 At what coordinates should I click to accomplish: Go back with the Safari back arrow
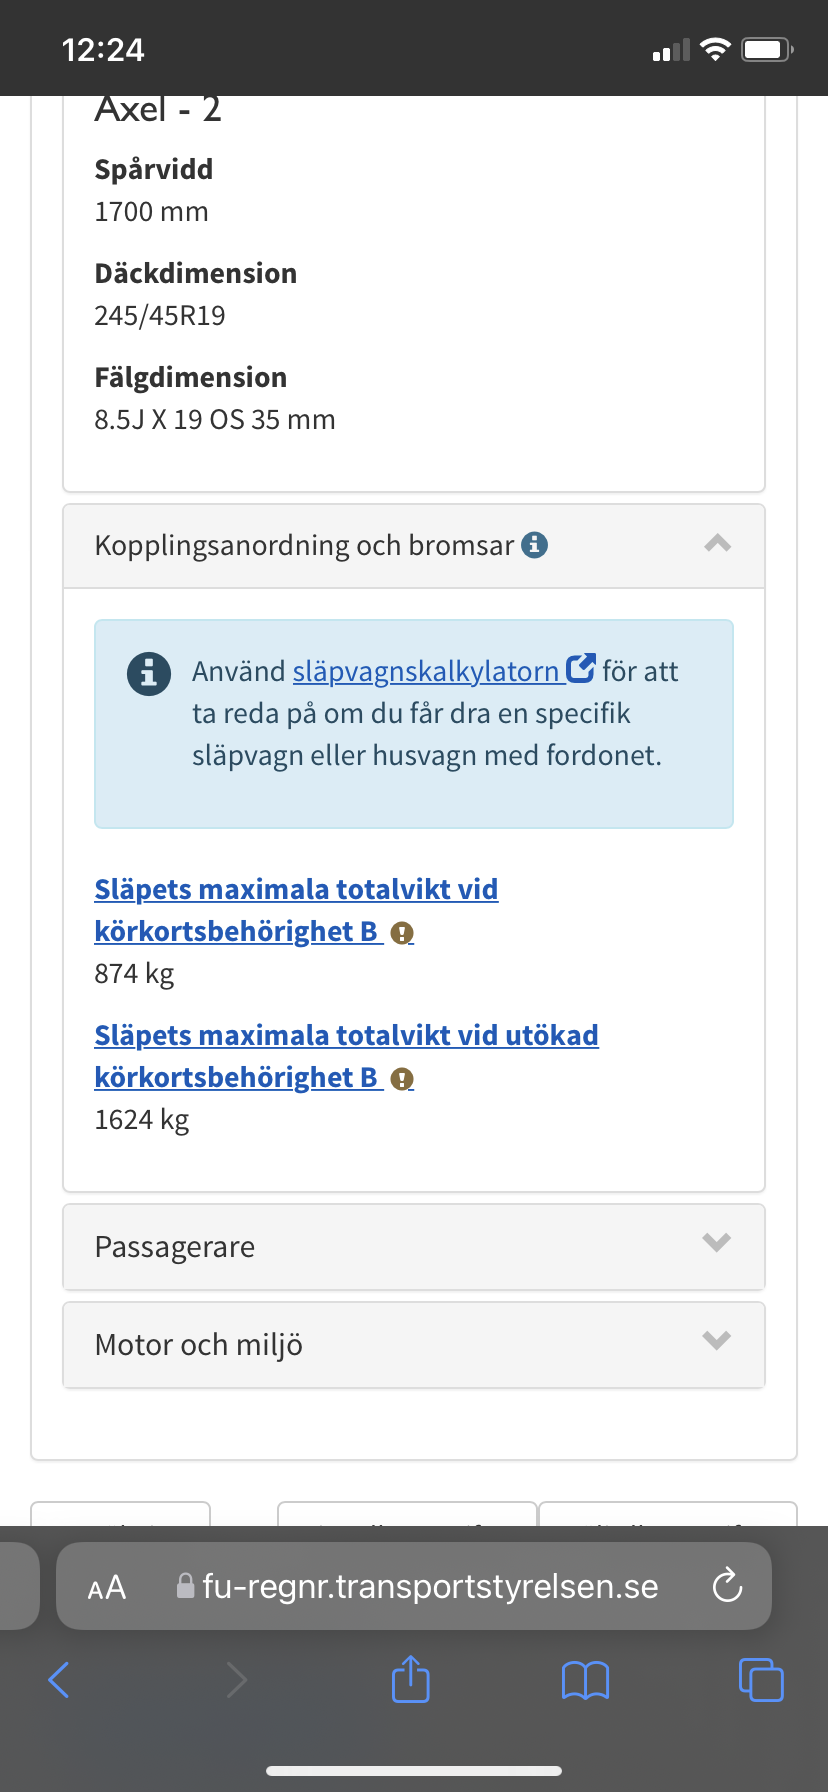coord(59,1680)
